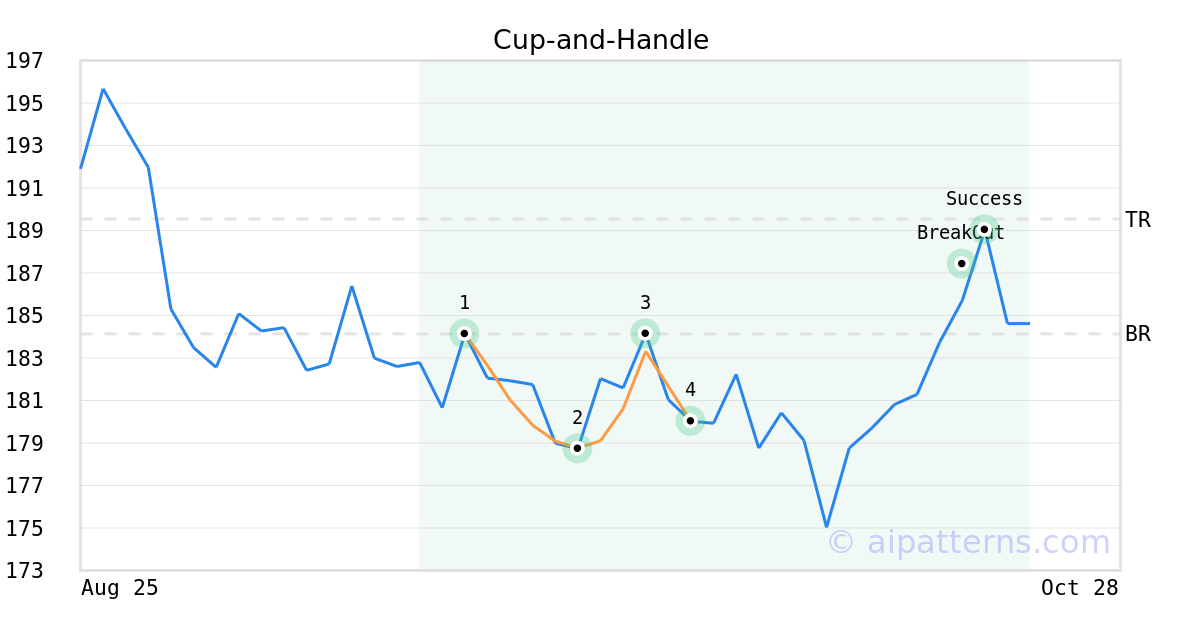
Task: Click the 185 y-axis price label
Action: (x=24, y=316)
